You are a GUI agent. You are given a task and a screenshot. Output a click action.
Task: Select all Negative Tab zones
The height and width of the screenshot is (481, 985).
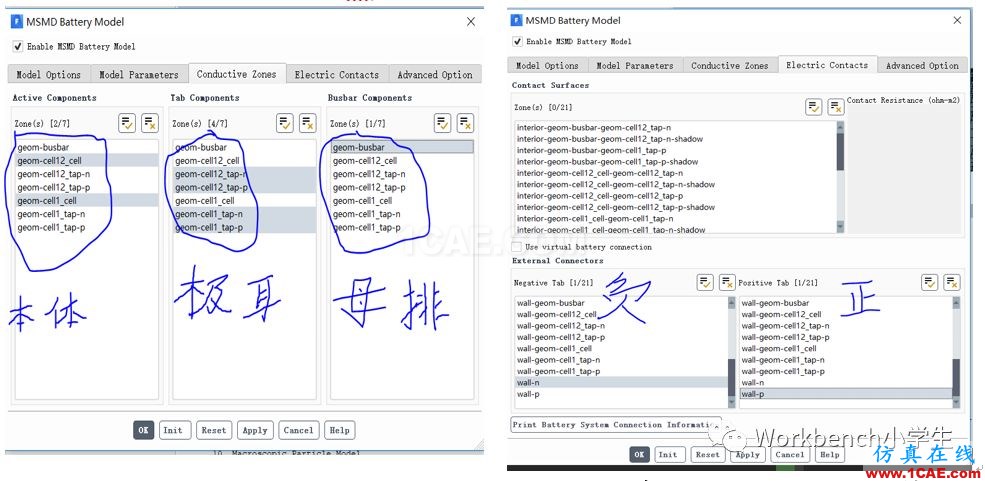tap(705, 283)
